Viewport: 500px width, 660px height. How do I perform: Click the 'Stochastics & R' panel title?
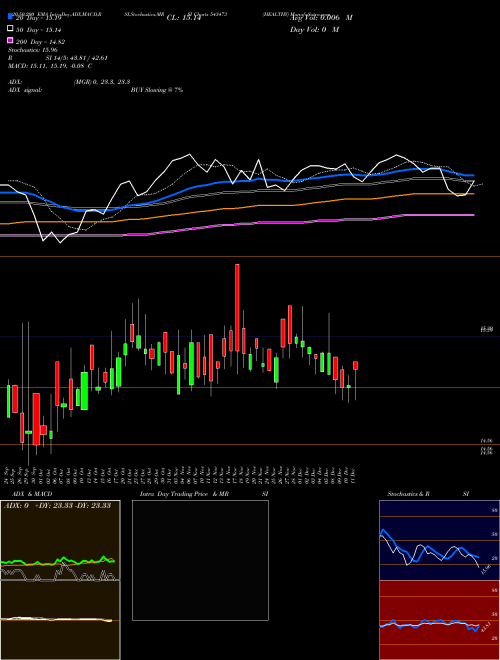point(408,494)
